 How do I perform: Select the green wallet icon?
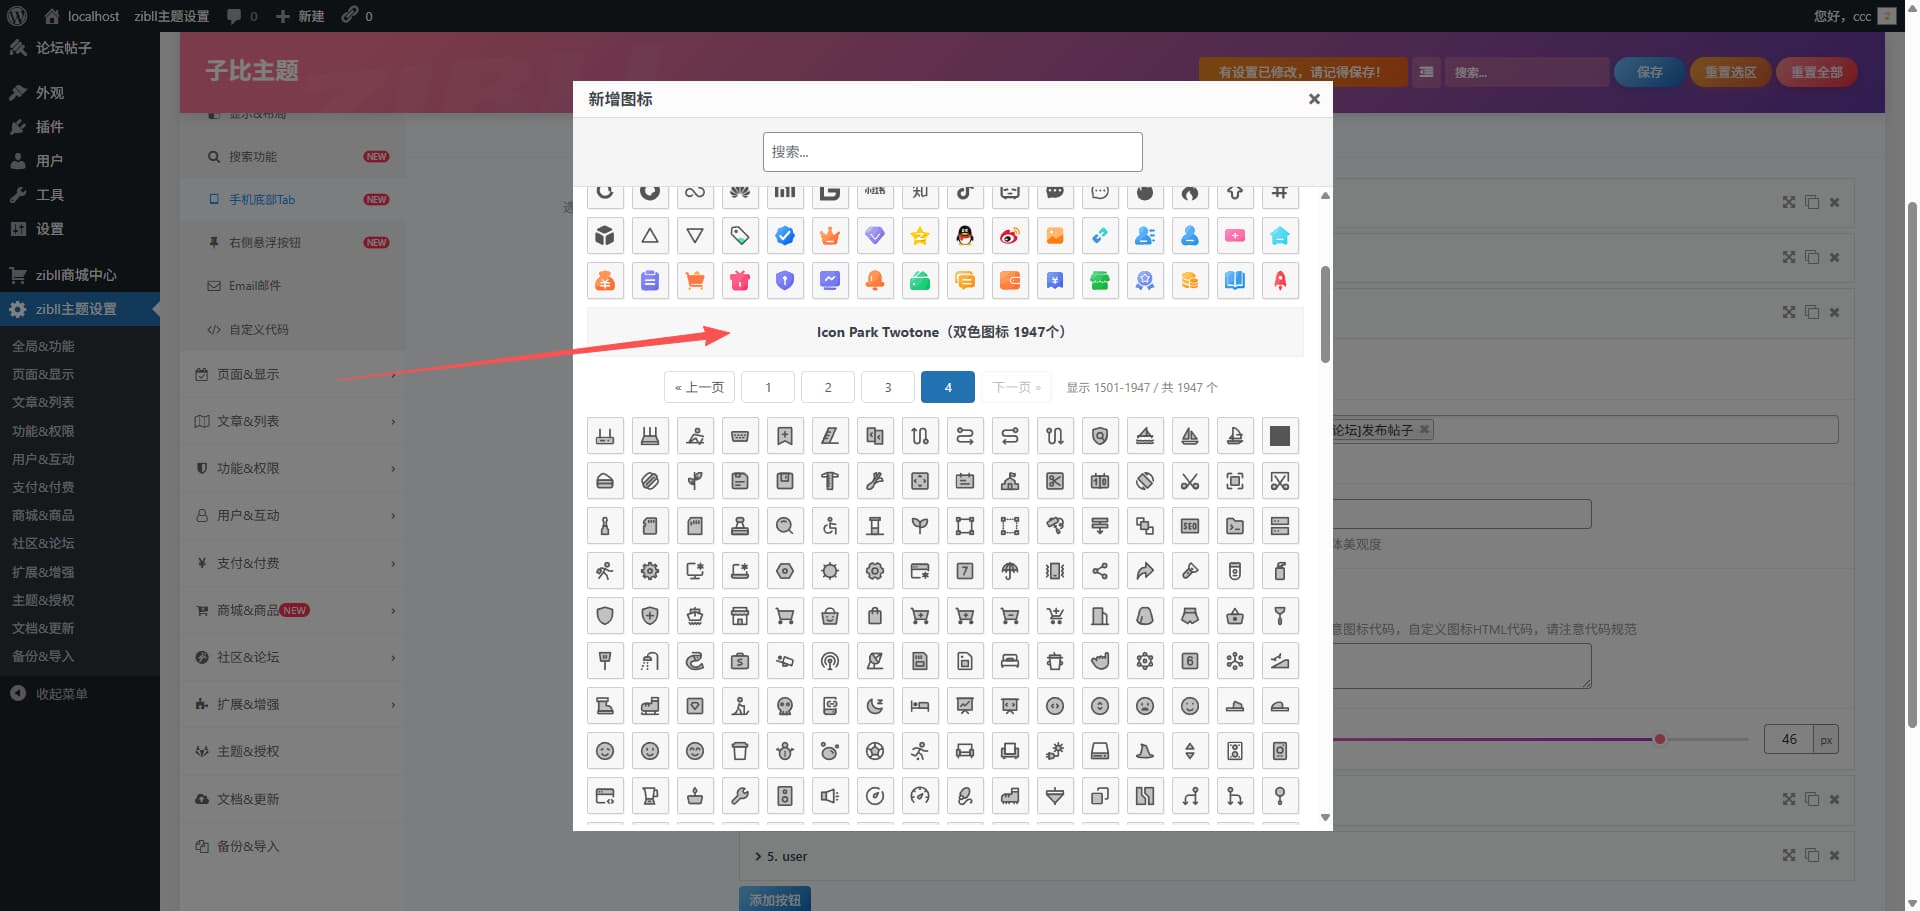[x=920, y=280]
